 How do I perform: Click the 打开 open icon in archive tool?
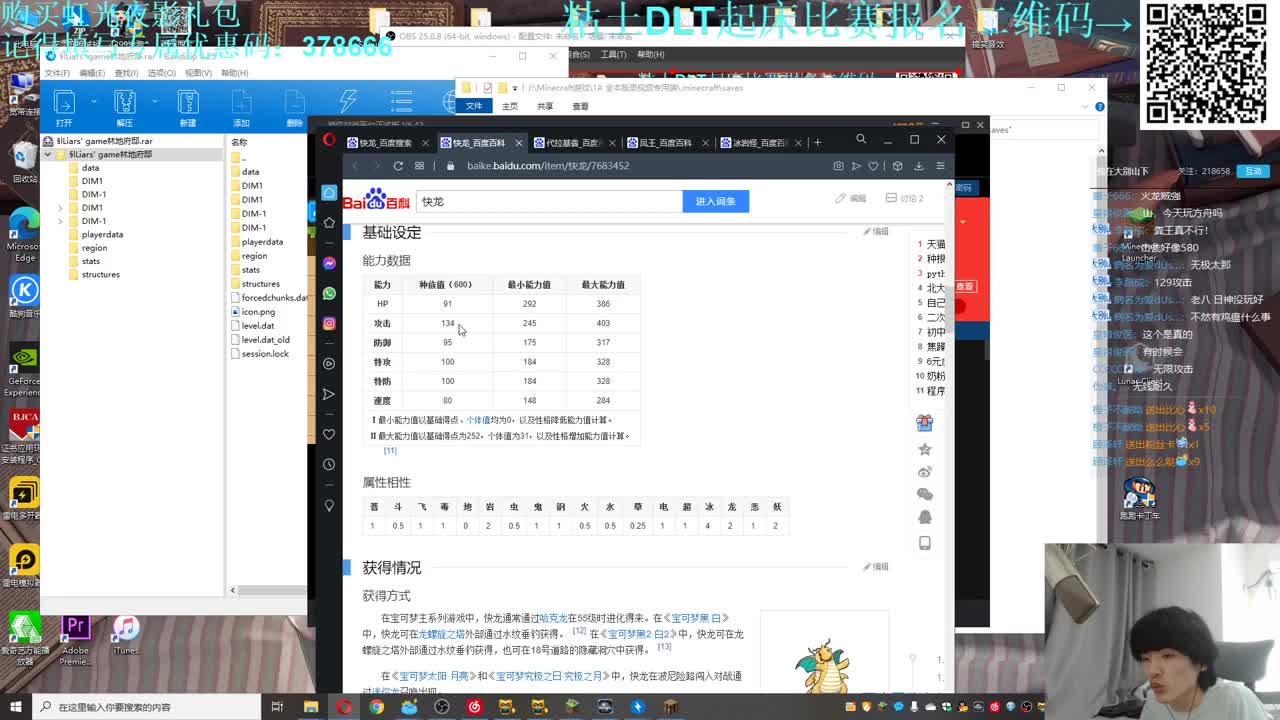[x=64, y=108]
